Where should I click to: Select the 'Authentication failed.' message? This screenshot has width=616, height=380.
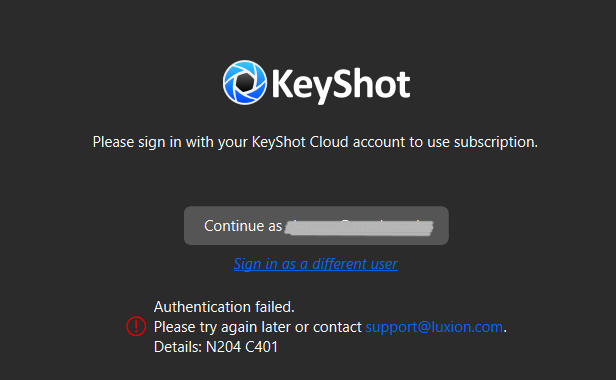point(224,307)
